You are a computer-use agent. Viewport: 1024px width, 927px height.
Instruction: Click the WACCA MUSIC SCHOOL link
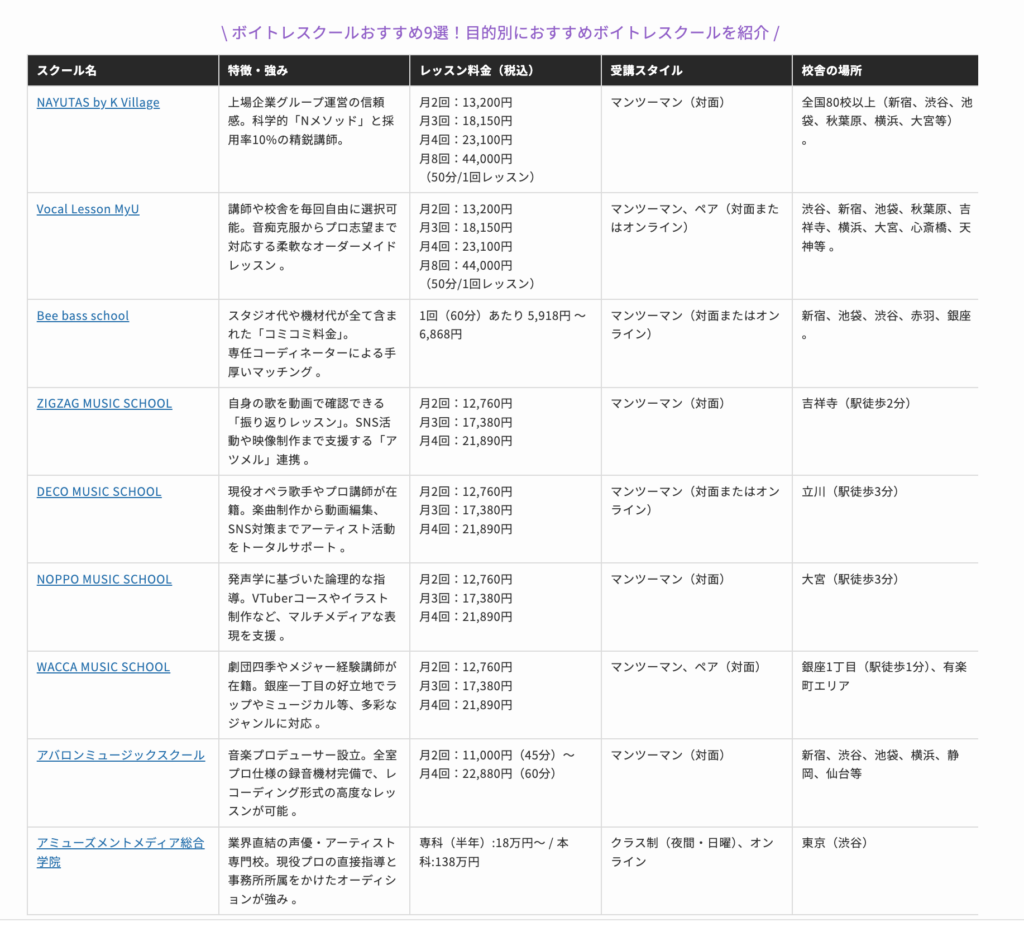[103, 667]
